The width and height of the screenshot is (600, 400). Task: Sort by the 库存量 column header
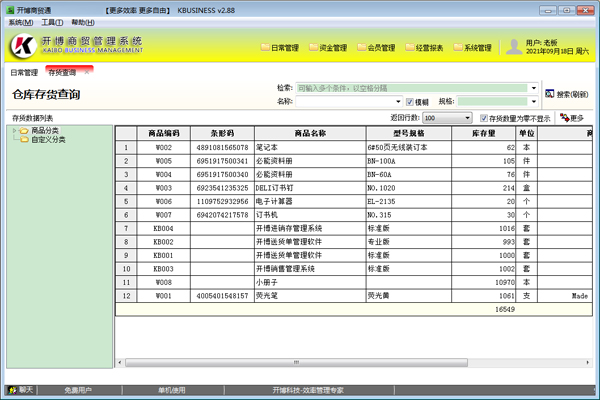click(x=483, y=133)
